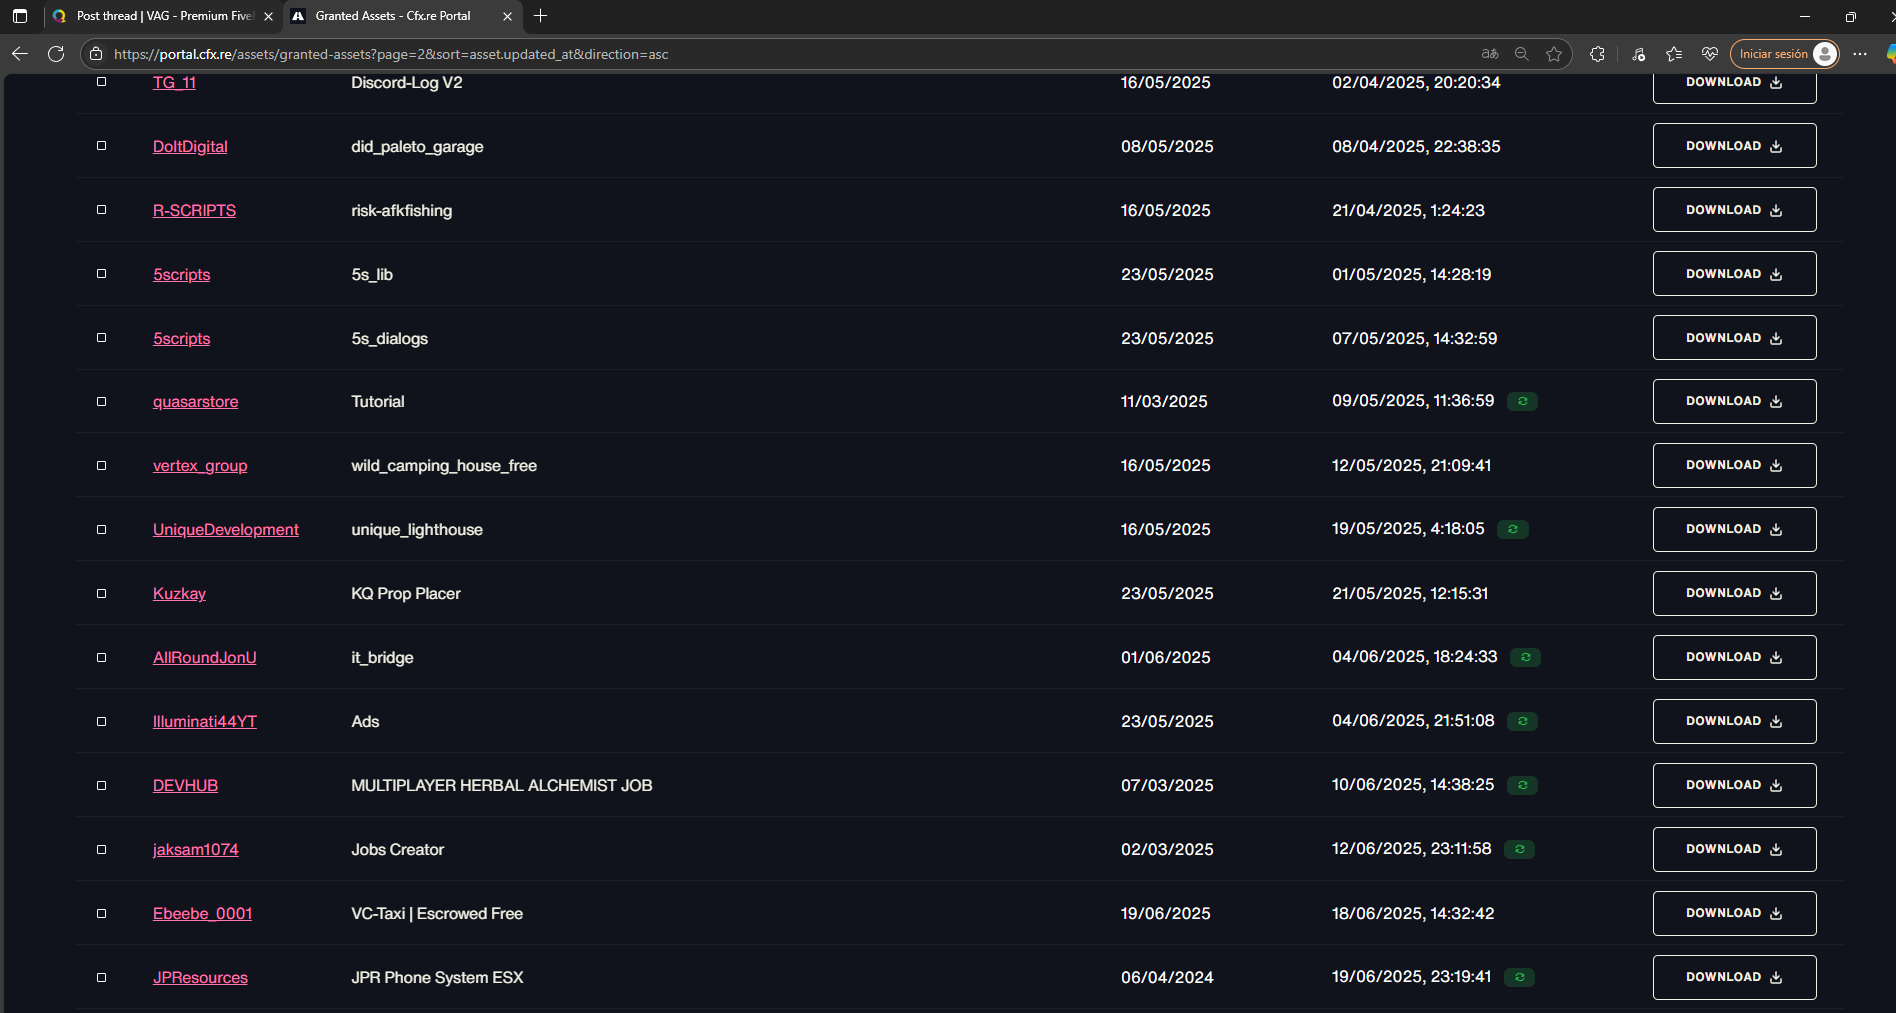Download the 5s_lib asset
This screenshot has height=1013, width=1896.
(1734, 274)
